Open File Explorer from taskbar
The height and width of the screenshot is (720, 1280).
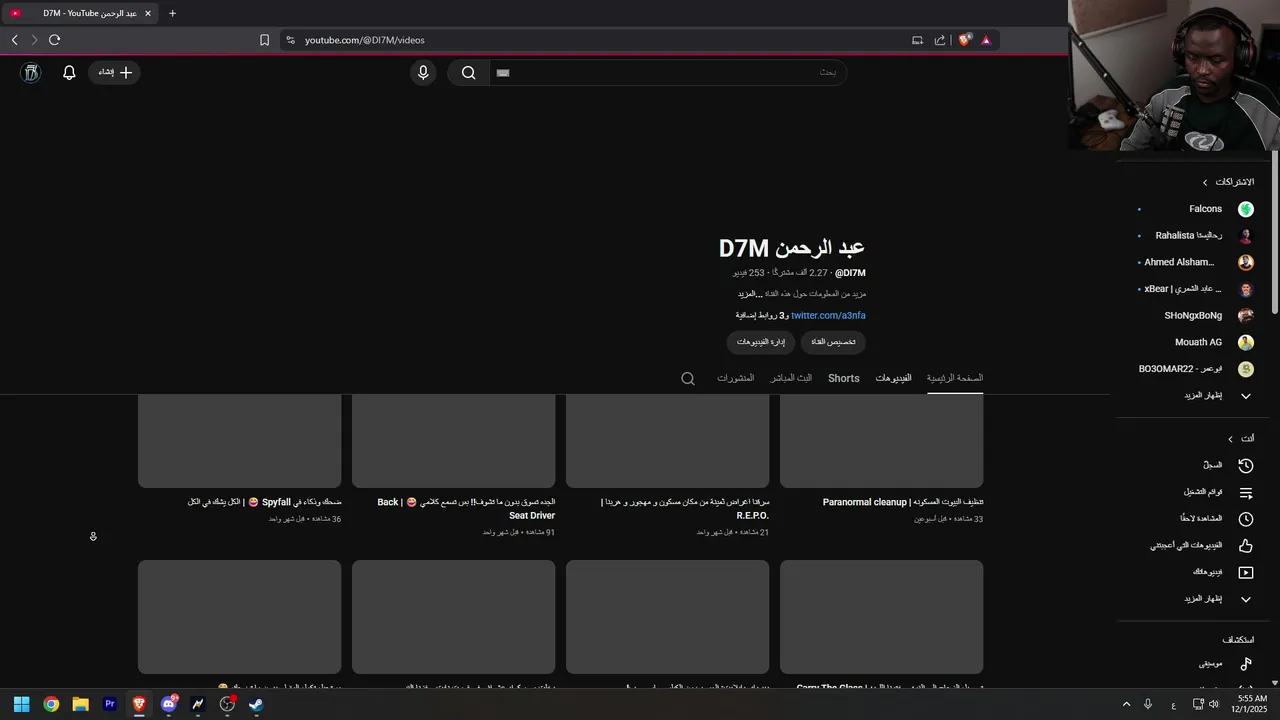click(81, 704)
